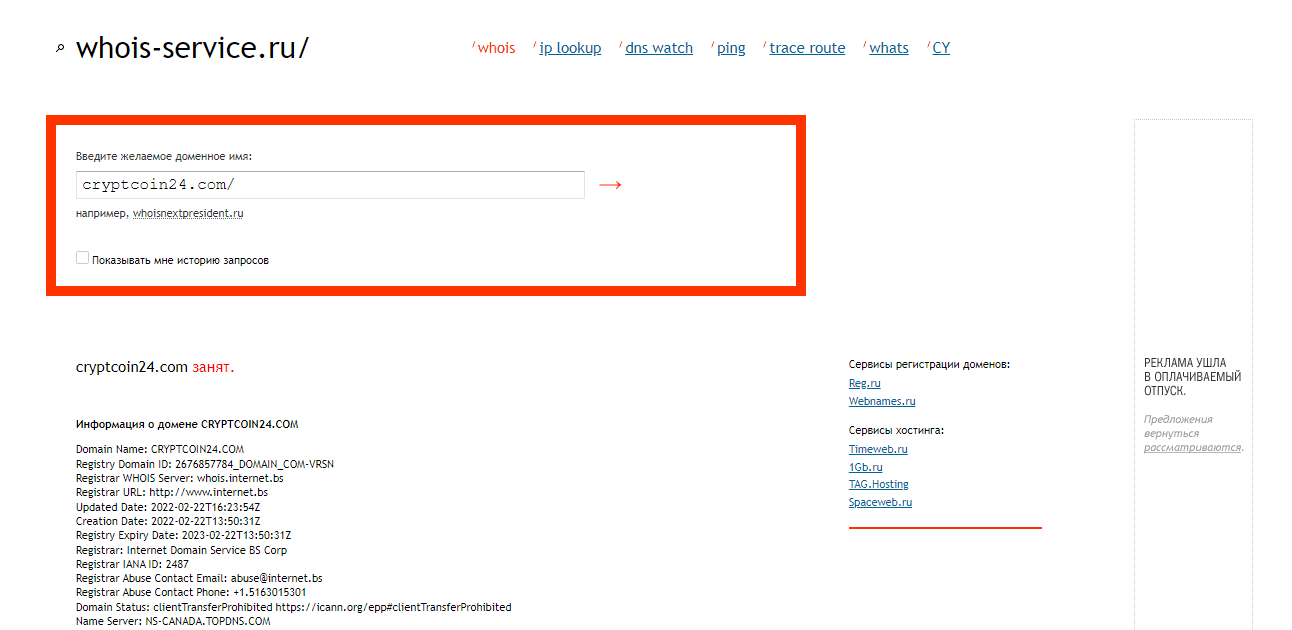1292x630 pixels.
Task: Select the ping menu item
Action: (731, 48)
